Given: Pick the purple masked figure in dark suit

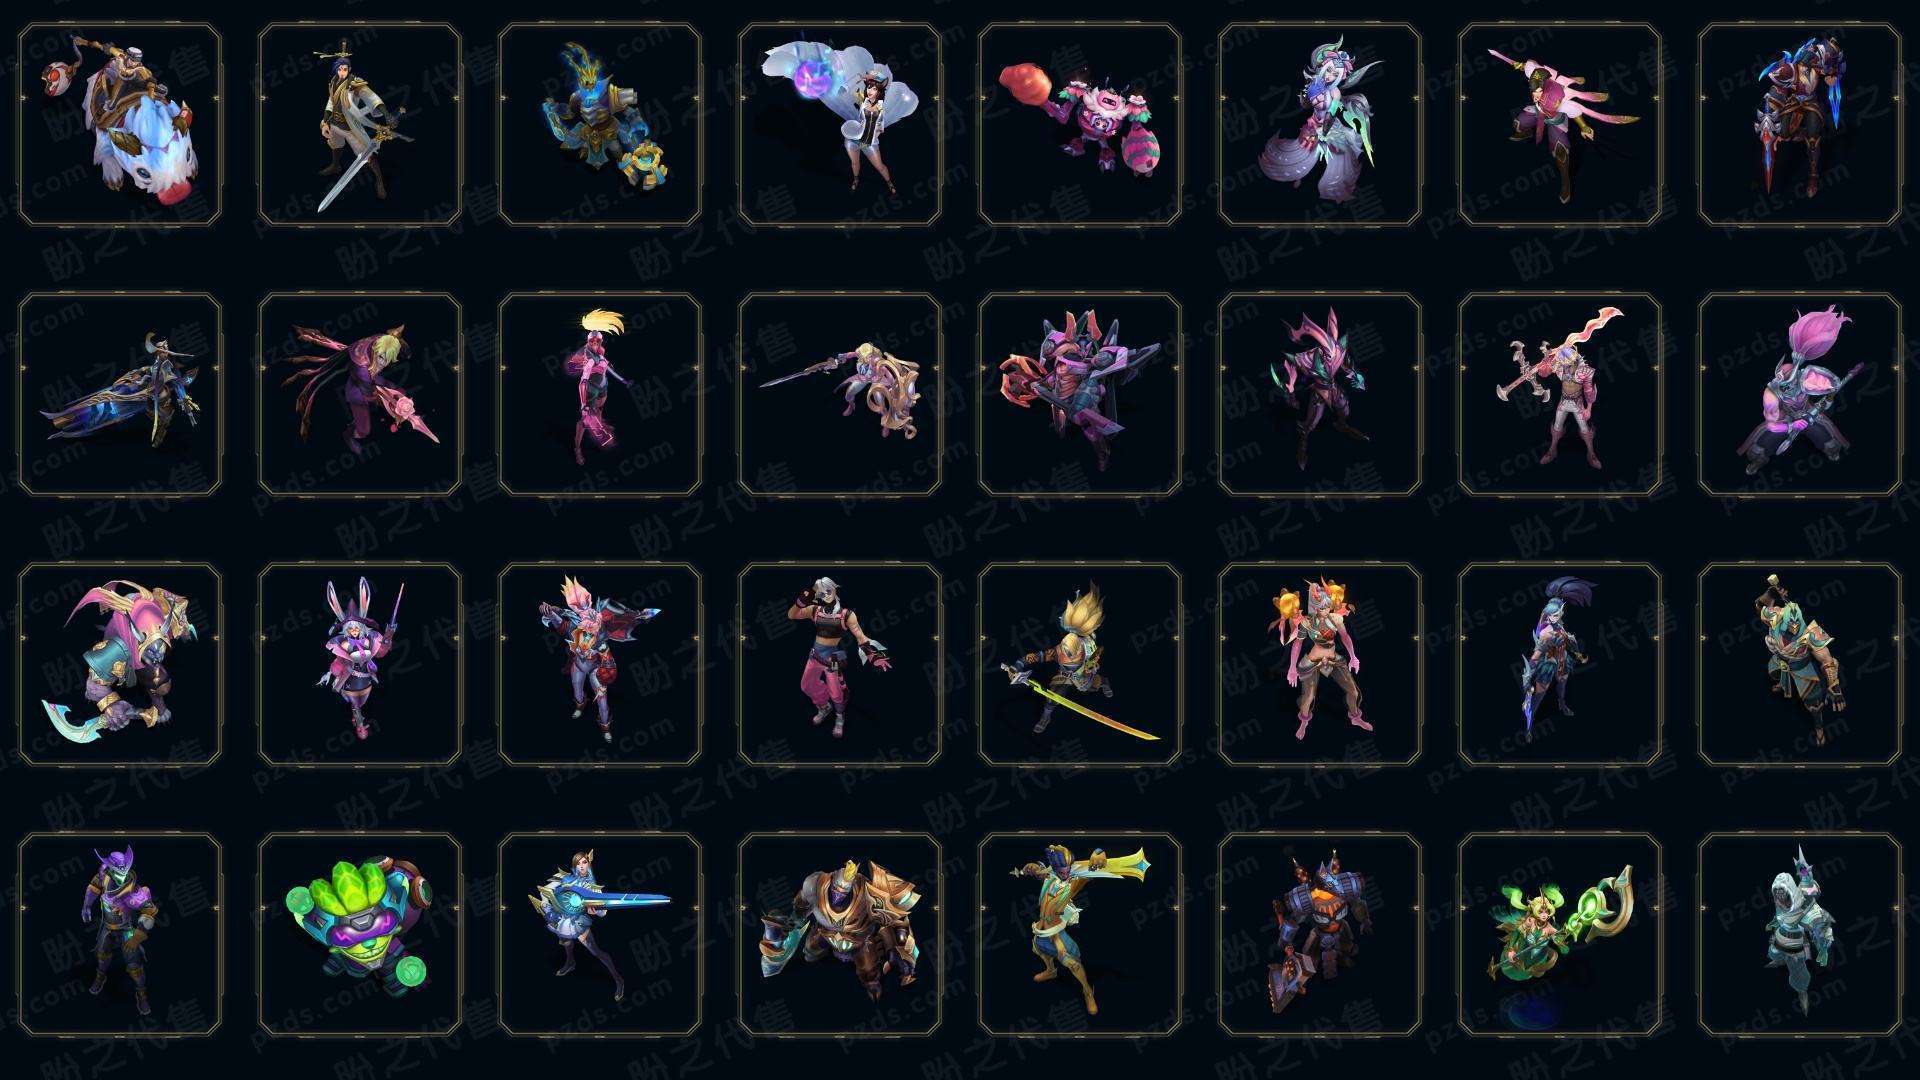Looking at the screenshot, I should [120, 934].
